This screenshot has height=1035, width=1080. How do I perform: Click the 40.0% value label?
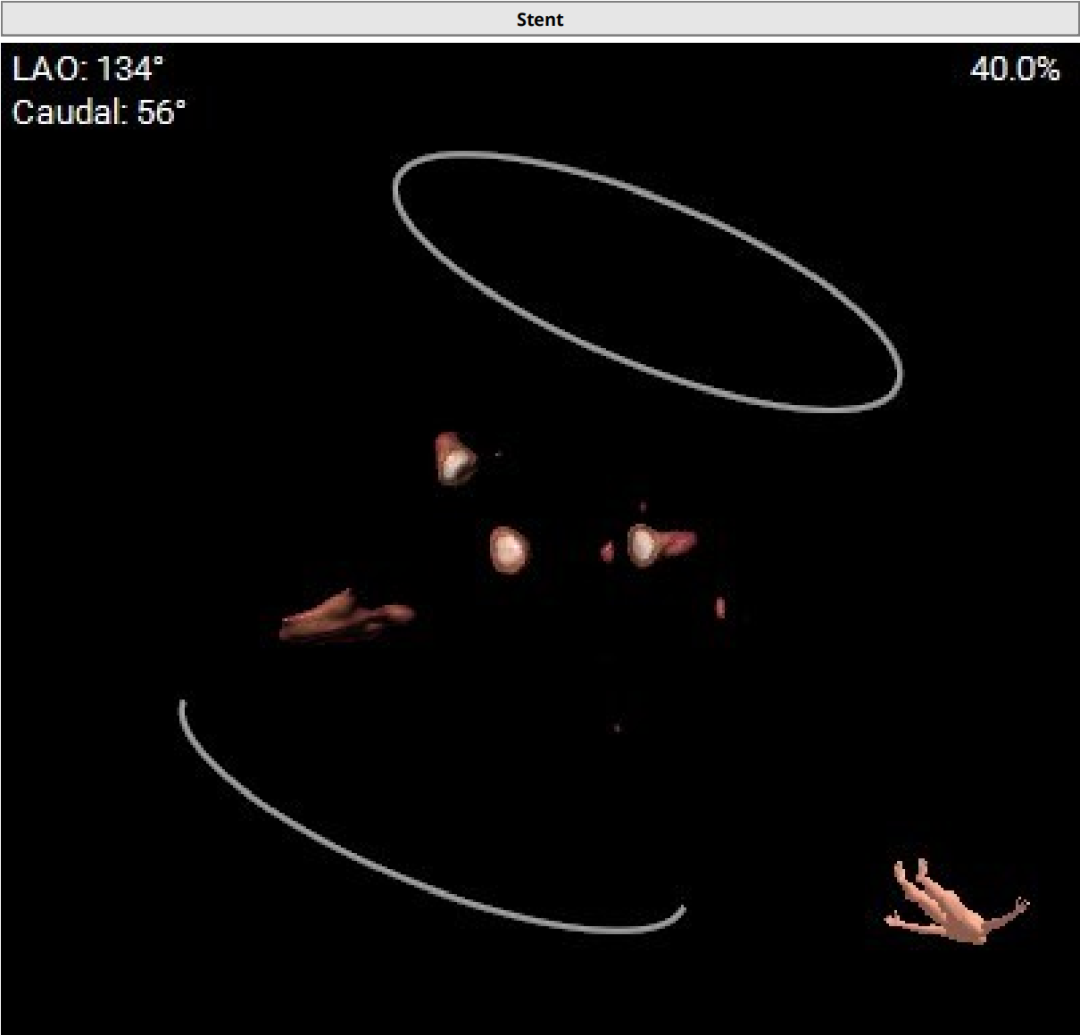[1014, 69]
